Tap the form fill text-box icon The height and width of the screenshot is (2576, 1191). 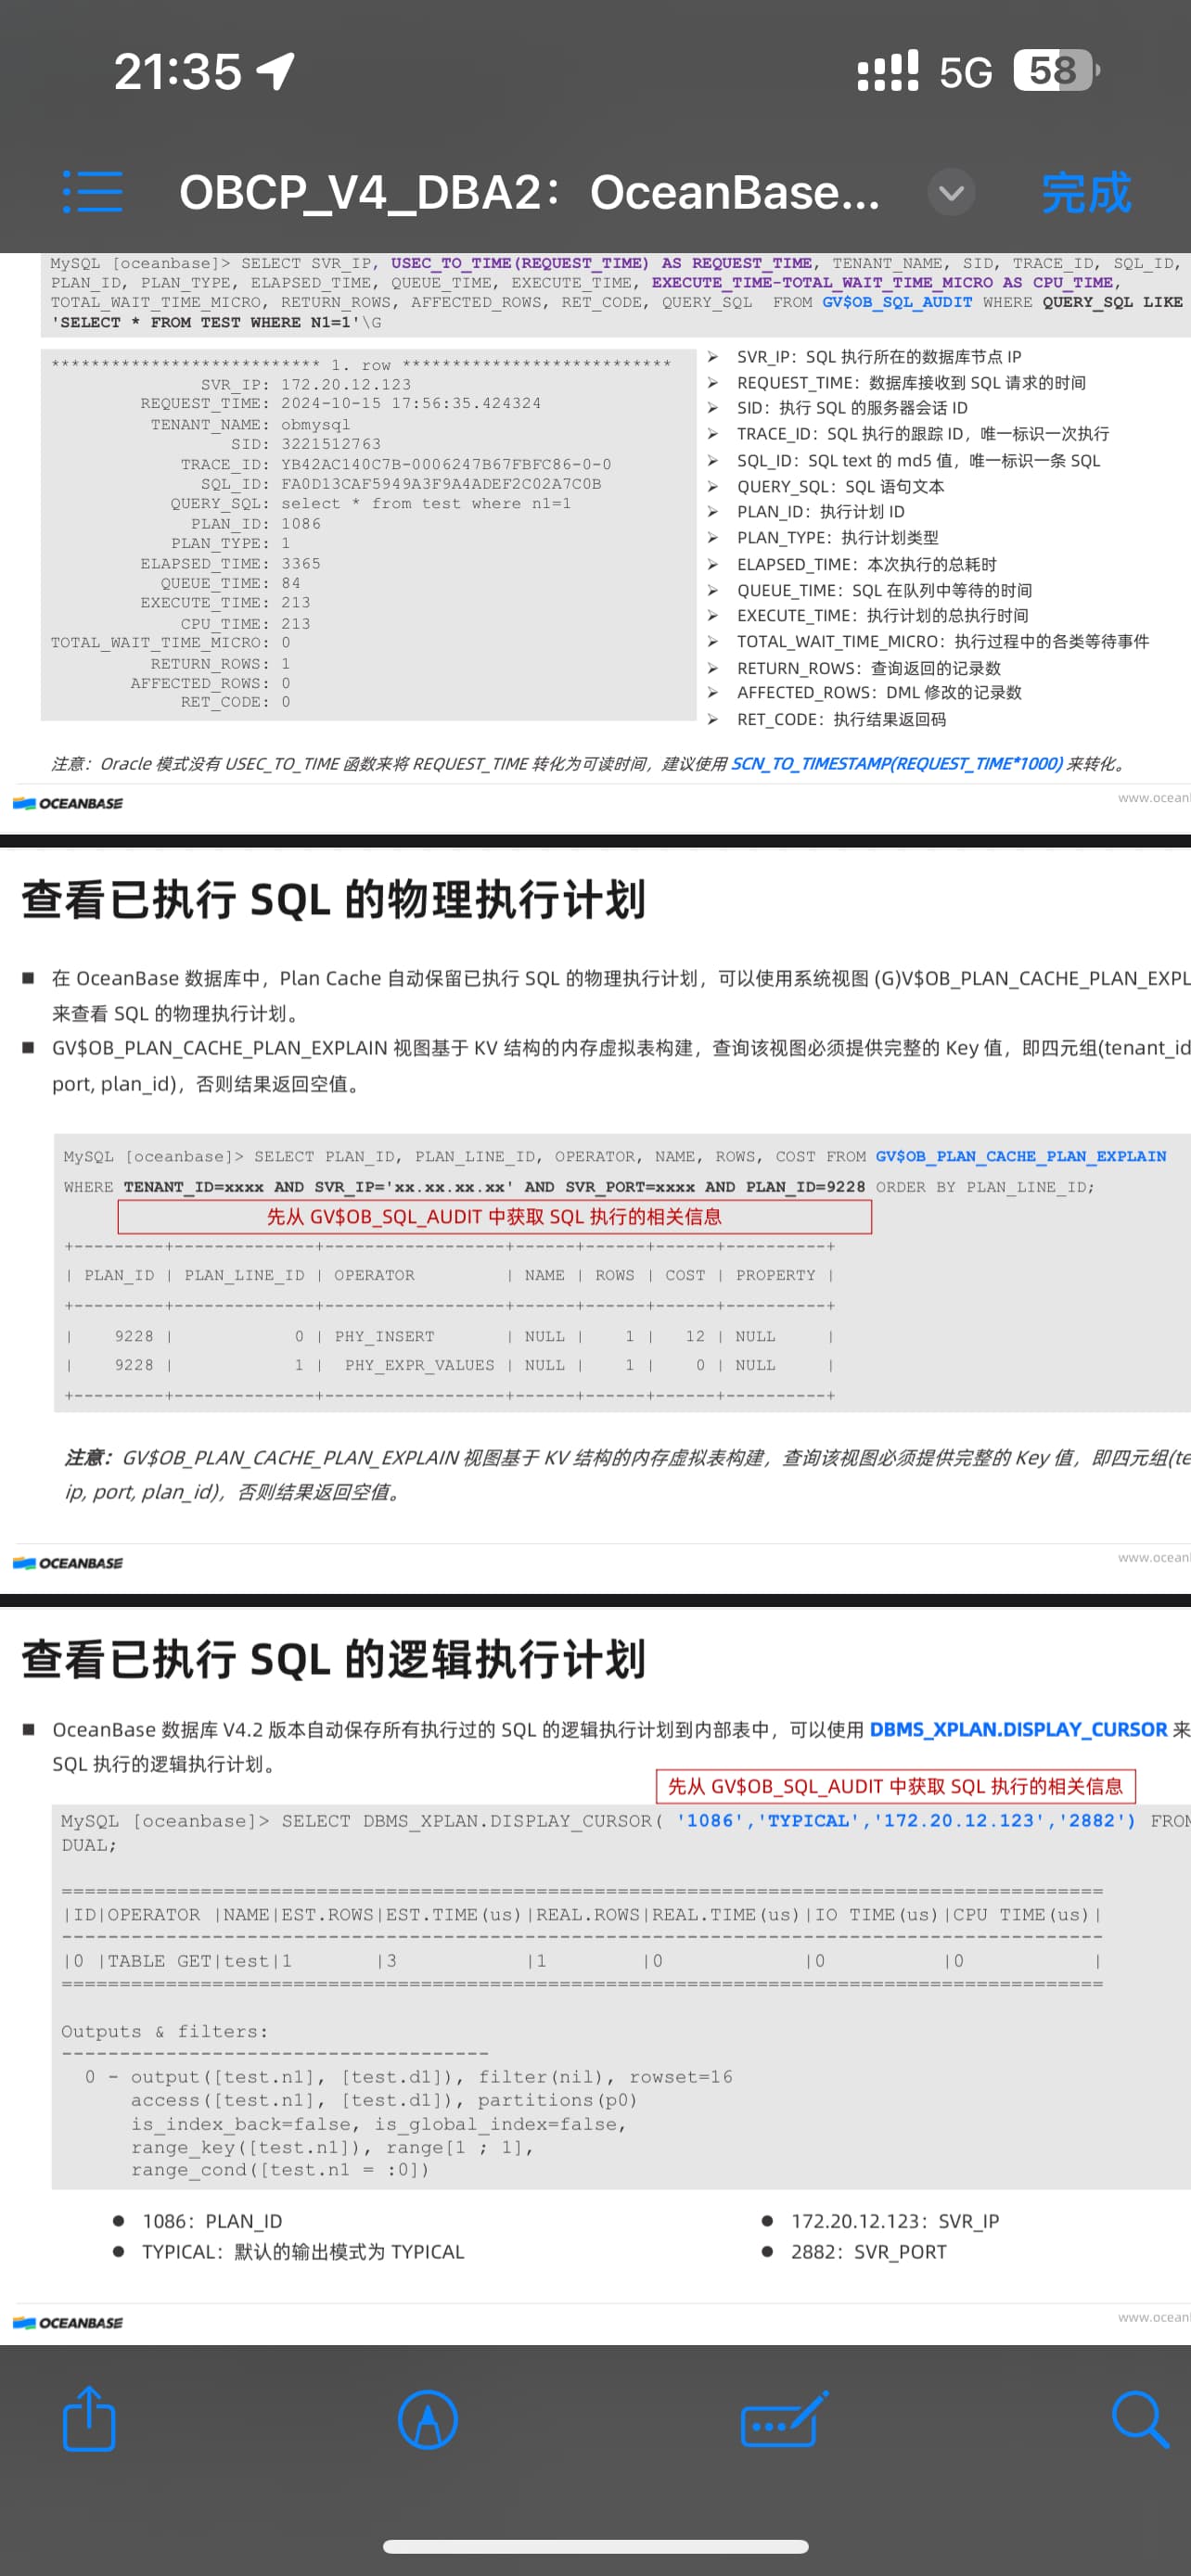pyautogui.click(x=784, y=2419)
